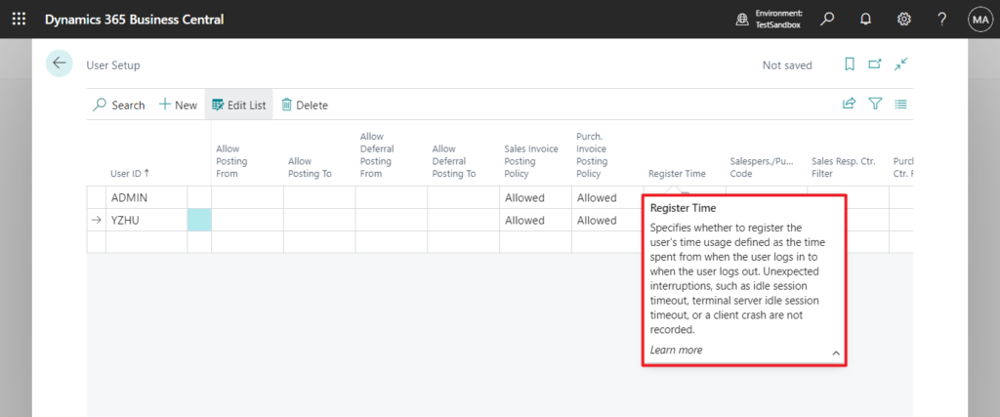Click the empty new row User ID cell
The image size is (1000, 417).
147,242
